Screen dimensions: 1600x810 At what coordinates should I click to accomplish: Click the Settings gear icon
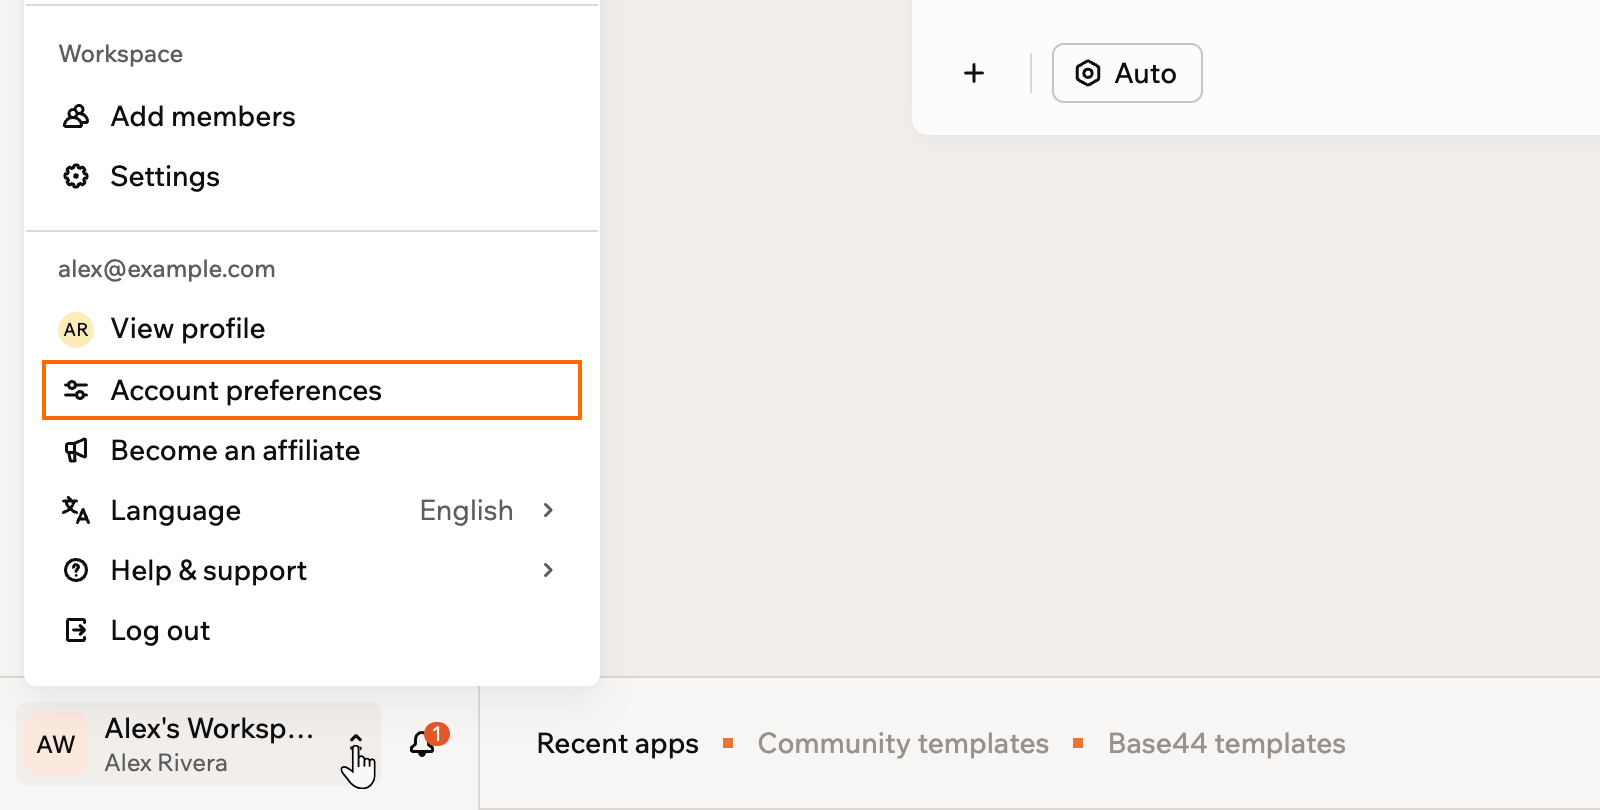[x=76, y=177]
